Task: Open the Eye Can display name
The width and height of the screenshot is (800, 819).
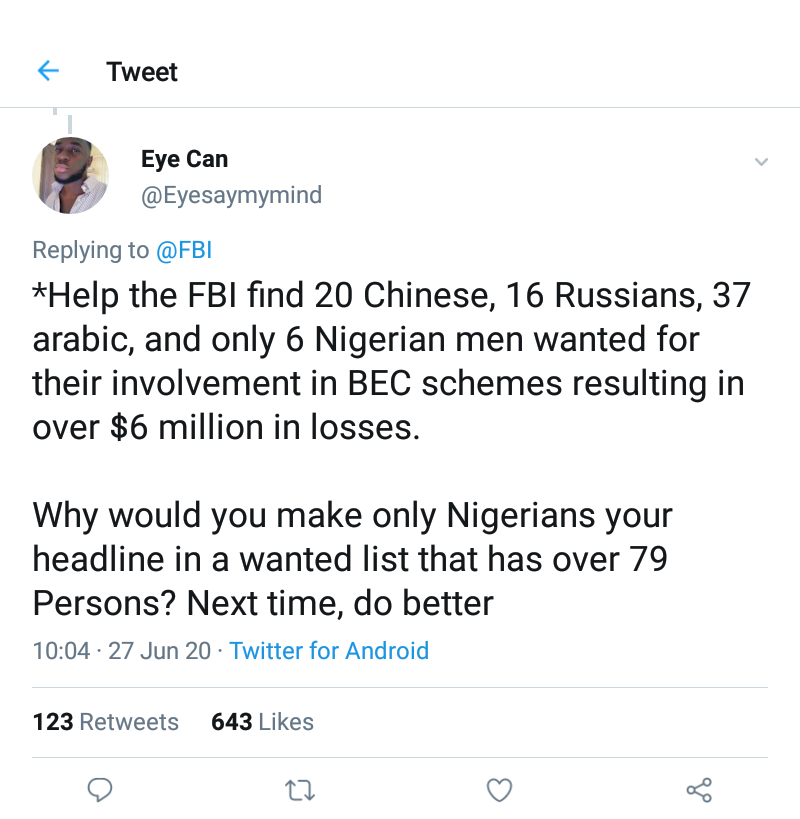Action: 184,159
